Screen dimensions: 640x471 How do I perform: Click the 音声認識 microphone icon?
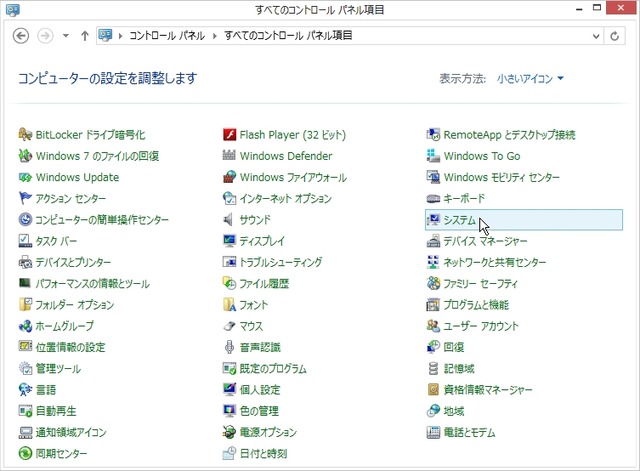point(229,347)
